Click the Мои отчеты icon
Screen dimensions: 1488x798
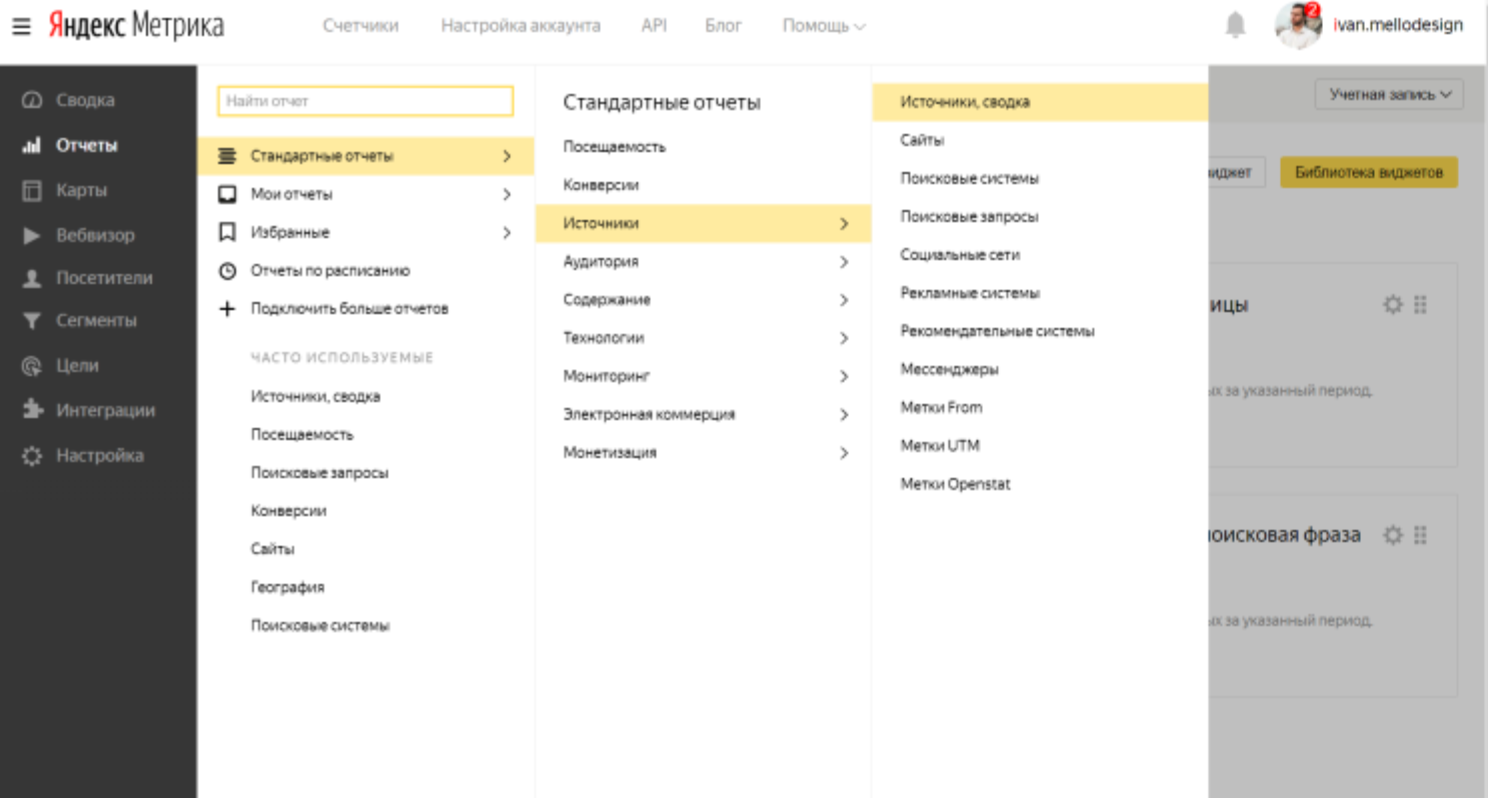click(227, 194)
